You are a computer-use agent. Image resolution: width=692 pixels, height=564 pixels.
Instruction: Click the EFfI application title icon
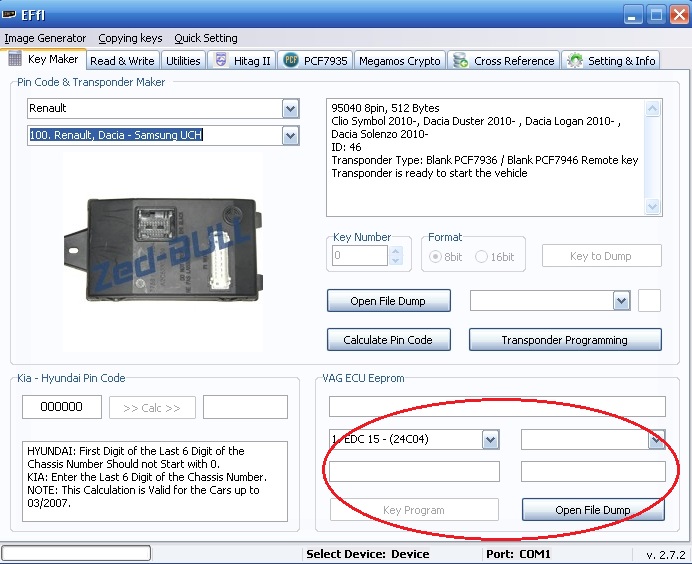tap(10, 14)
